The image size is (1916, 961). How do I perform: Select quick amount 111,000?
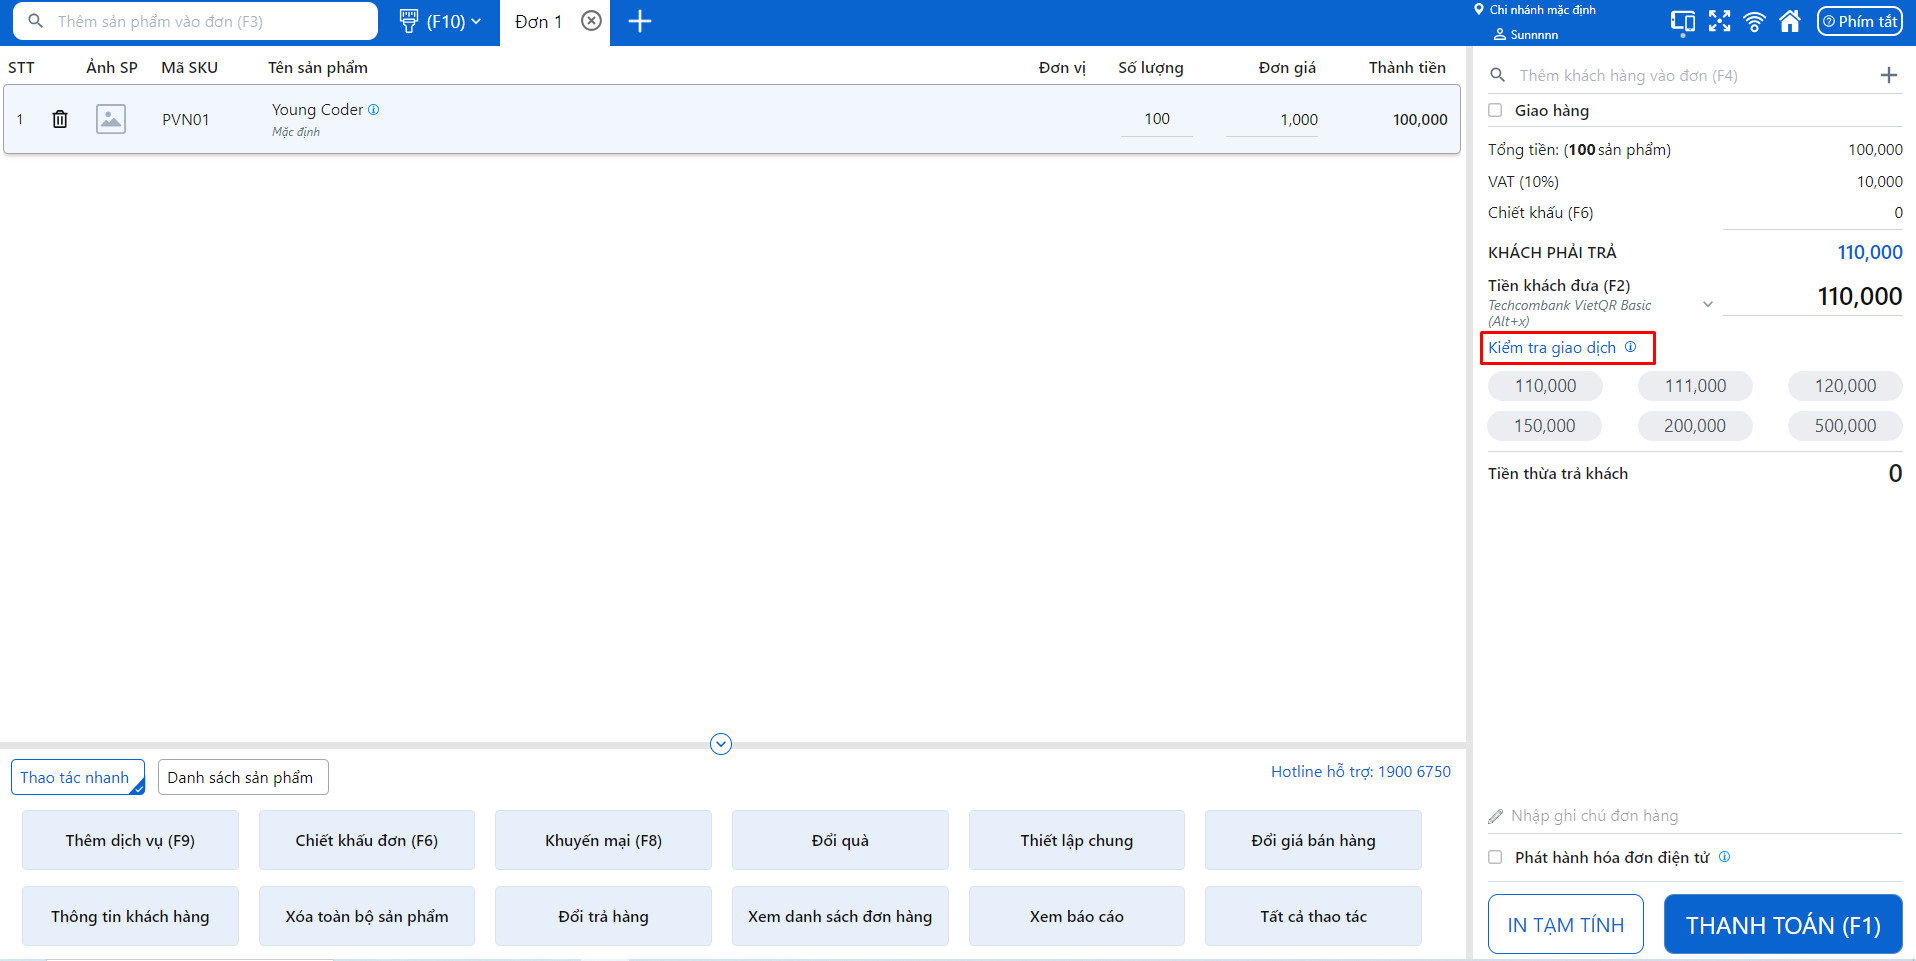click(x=1695, y=386)
